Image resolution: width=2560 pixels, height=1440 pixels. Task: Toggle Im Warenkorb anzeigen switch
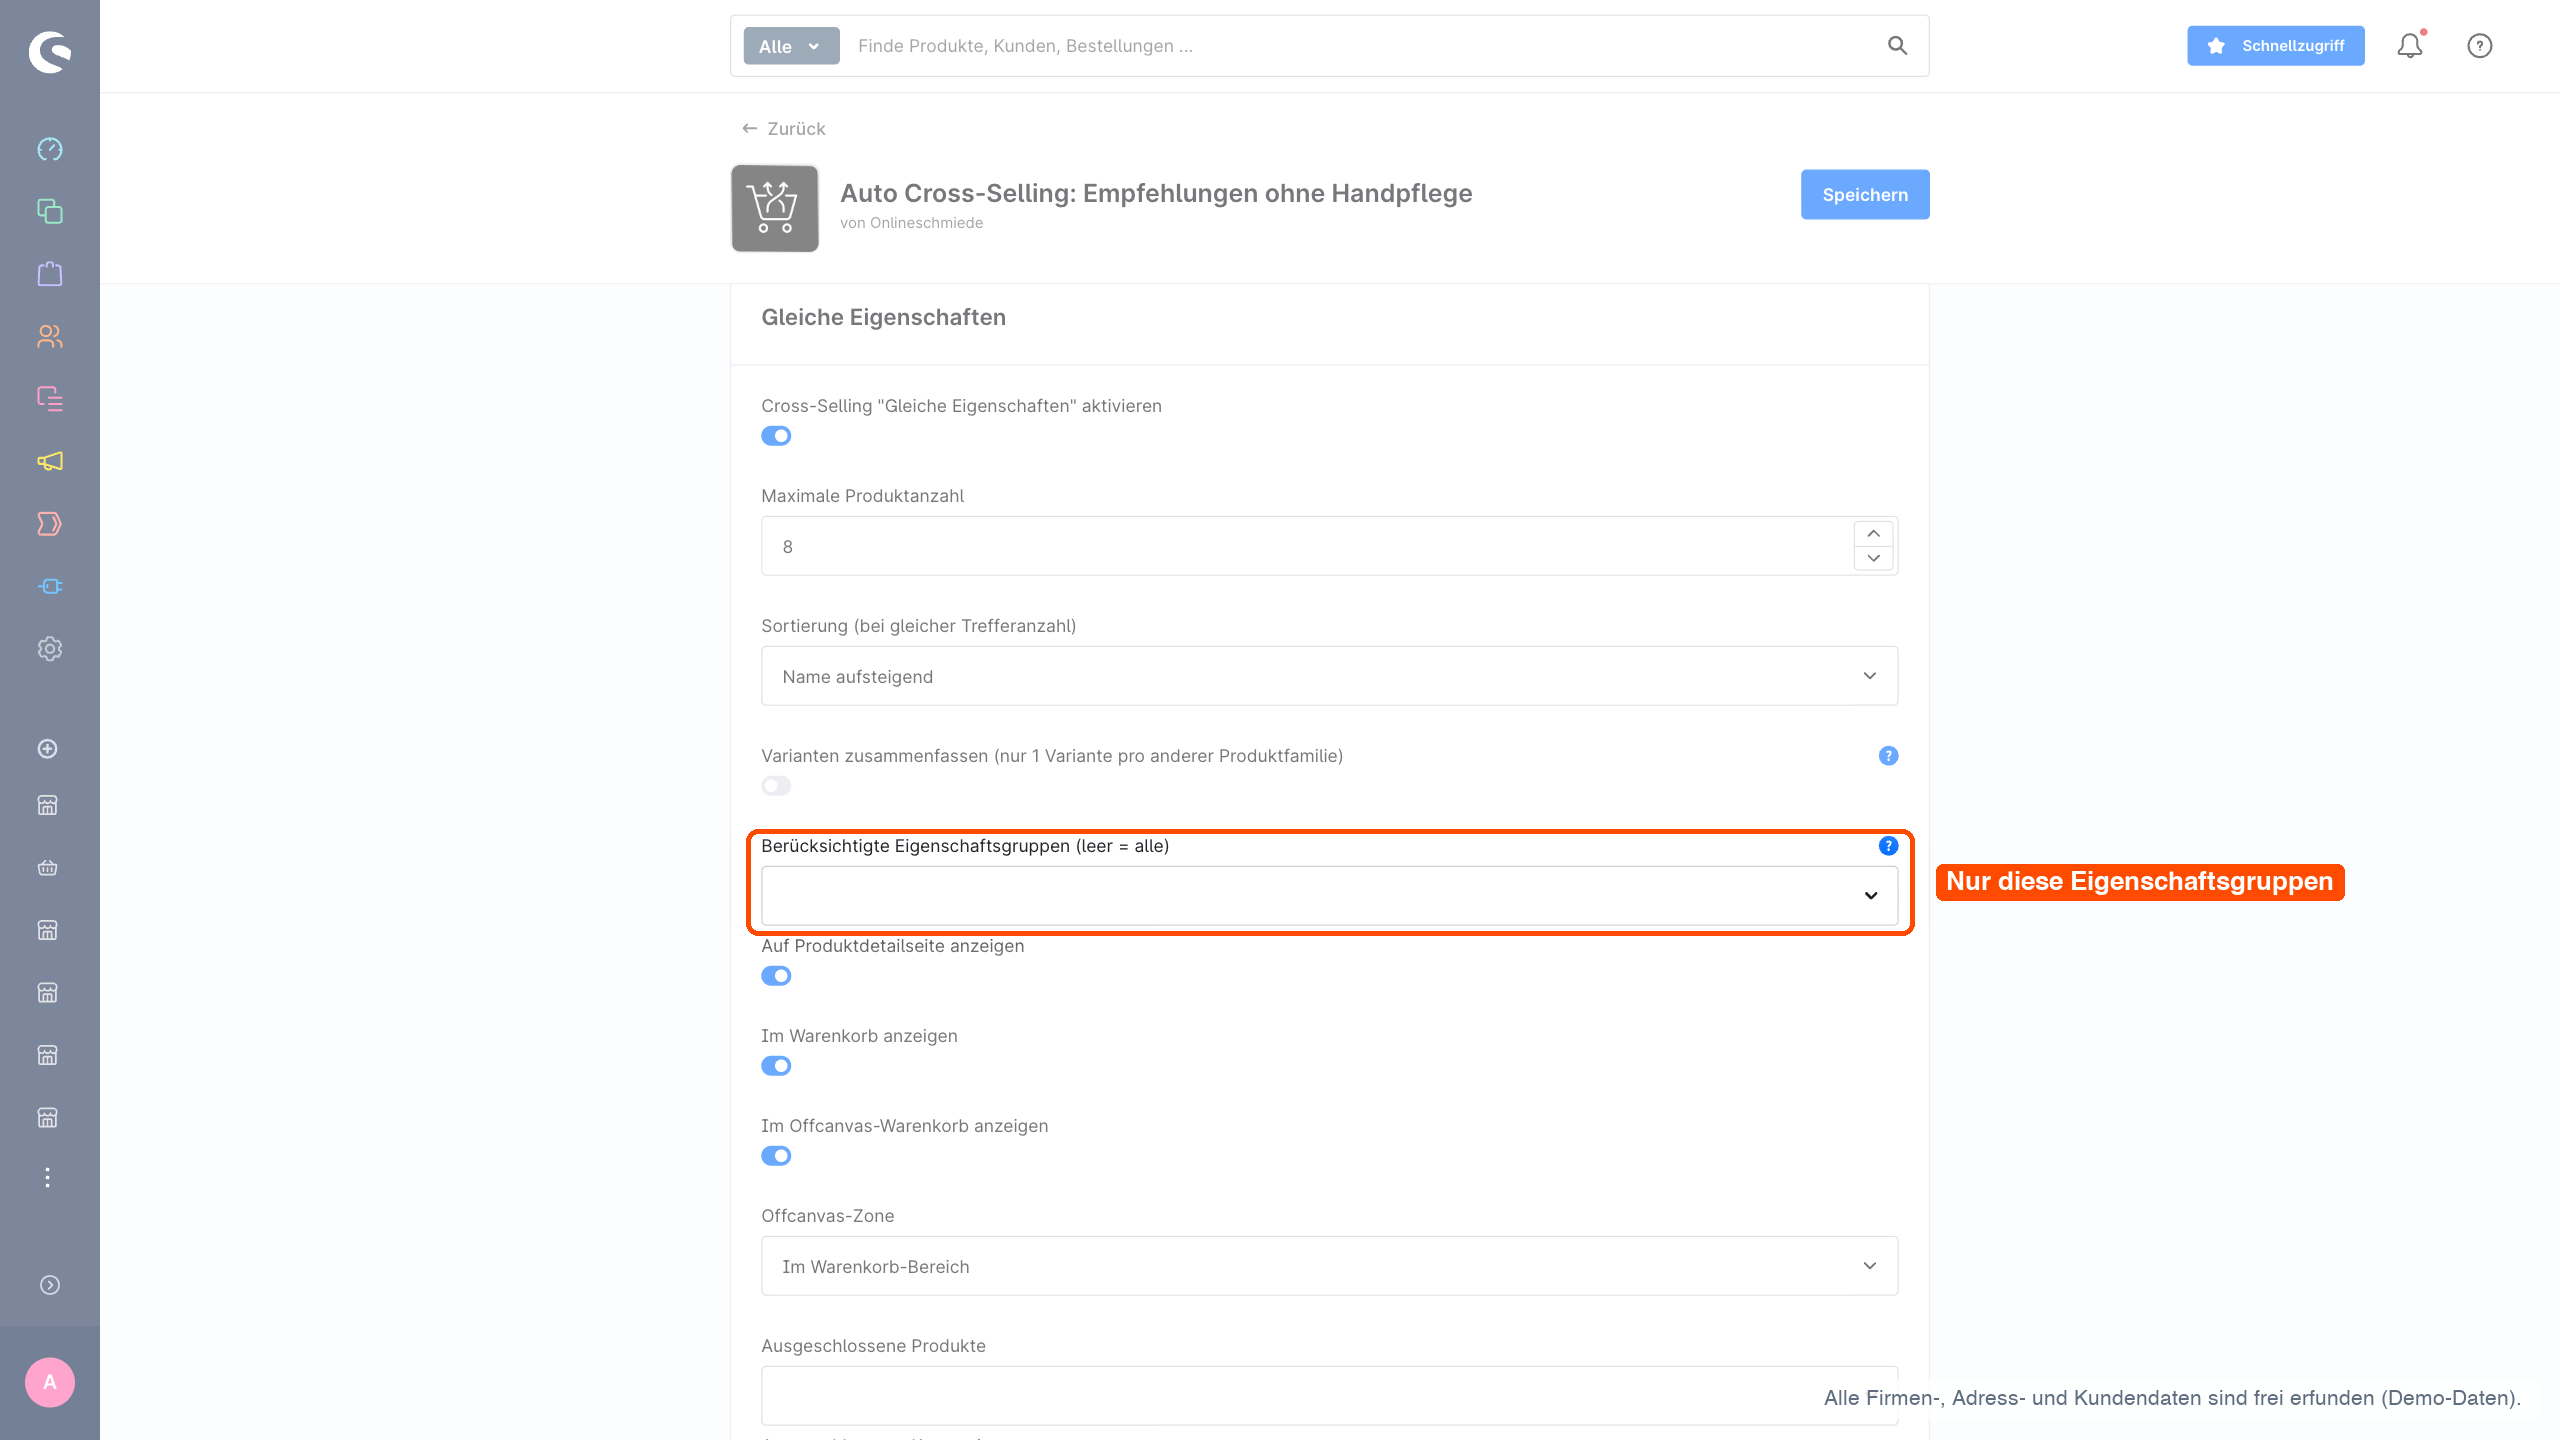pyautogui.click(x=776, y=1066)
